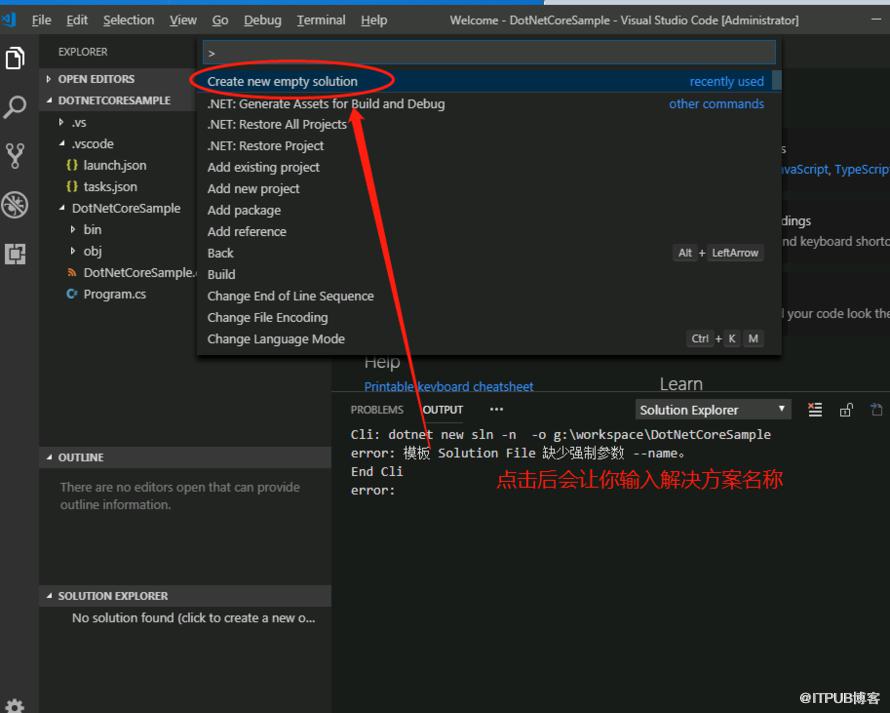Open Program.cs file
The image size is (890, 713).
pyautogui.click(x=115, y=294)
